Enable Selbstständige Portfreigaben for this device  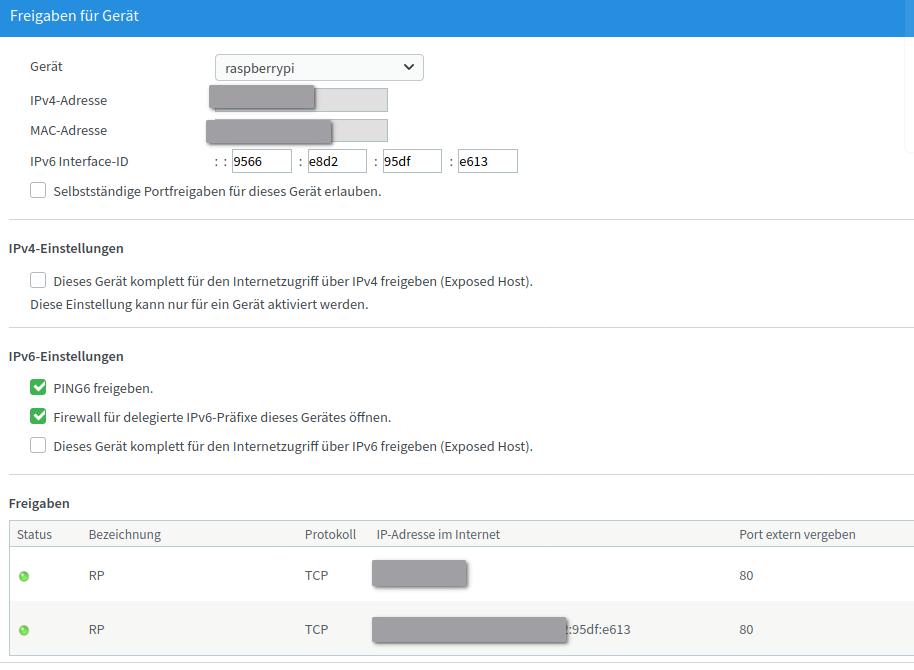(38, 190)
